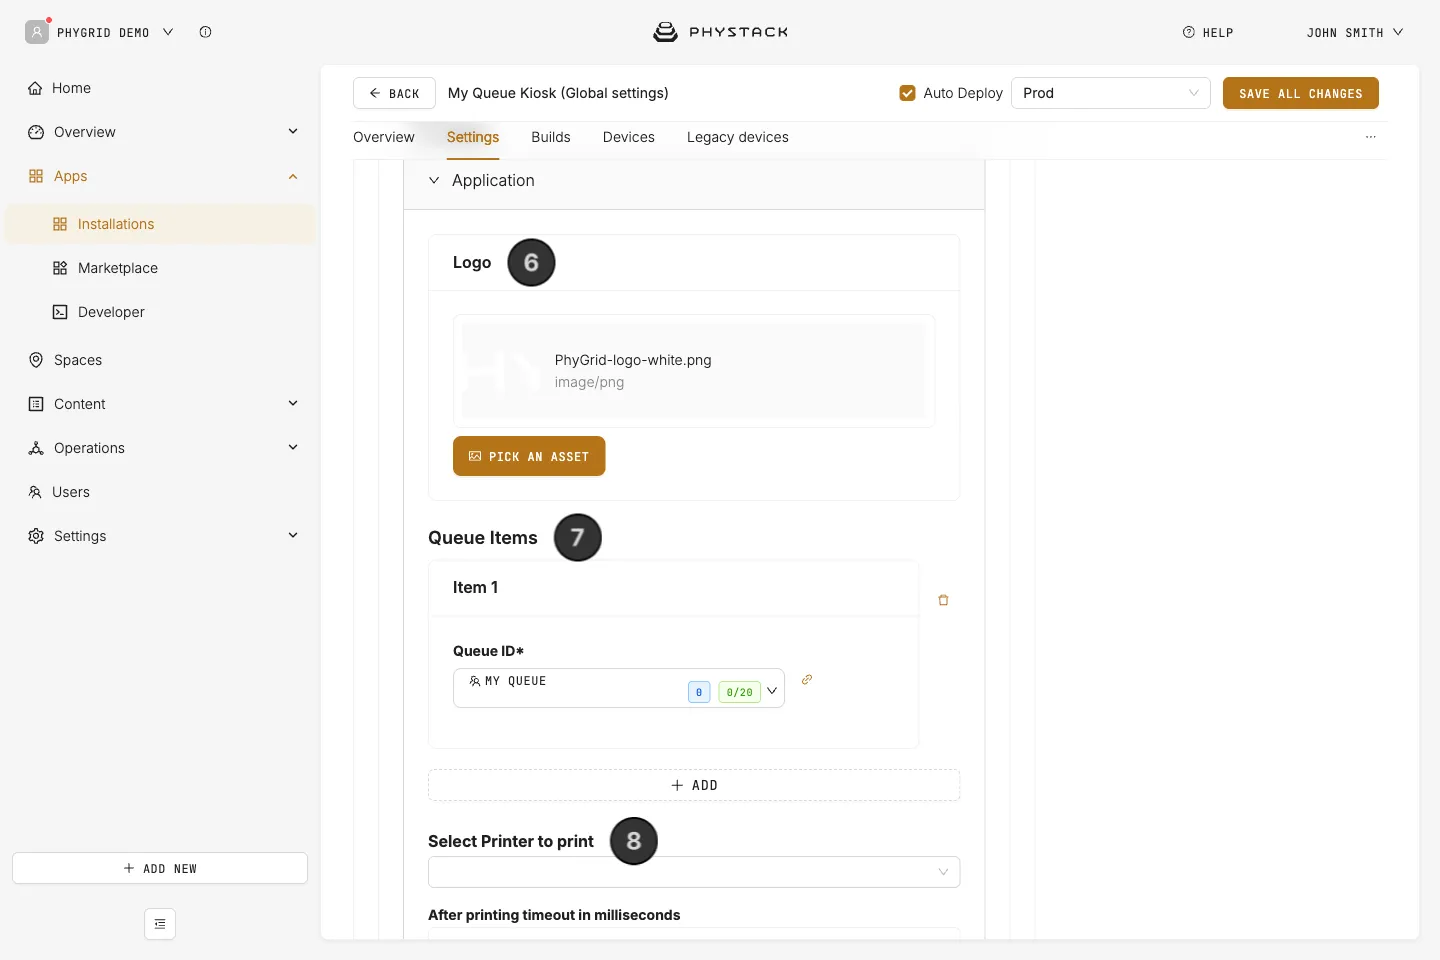Open the three-dots more options menu
The image size is (1440, 960).
tap(1371, 137)
